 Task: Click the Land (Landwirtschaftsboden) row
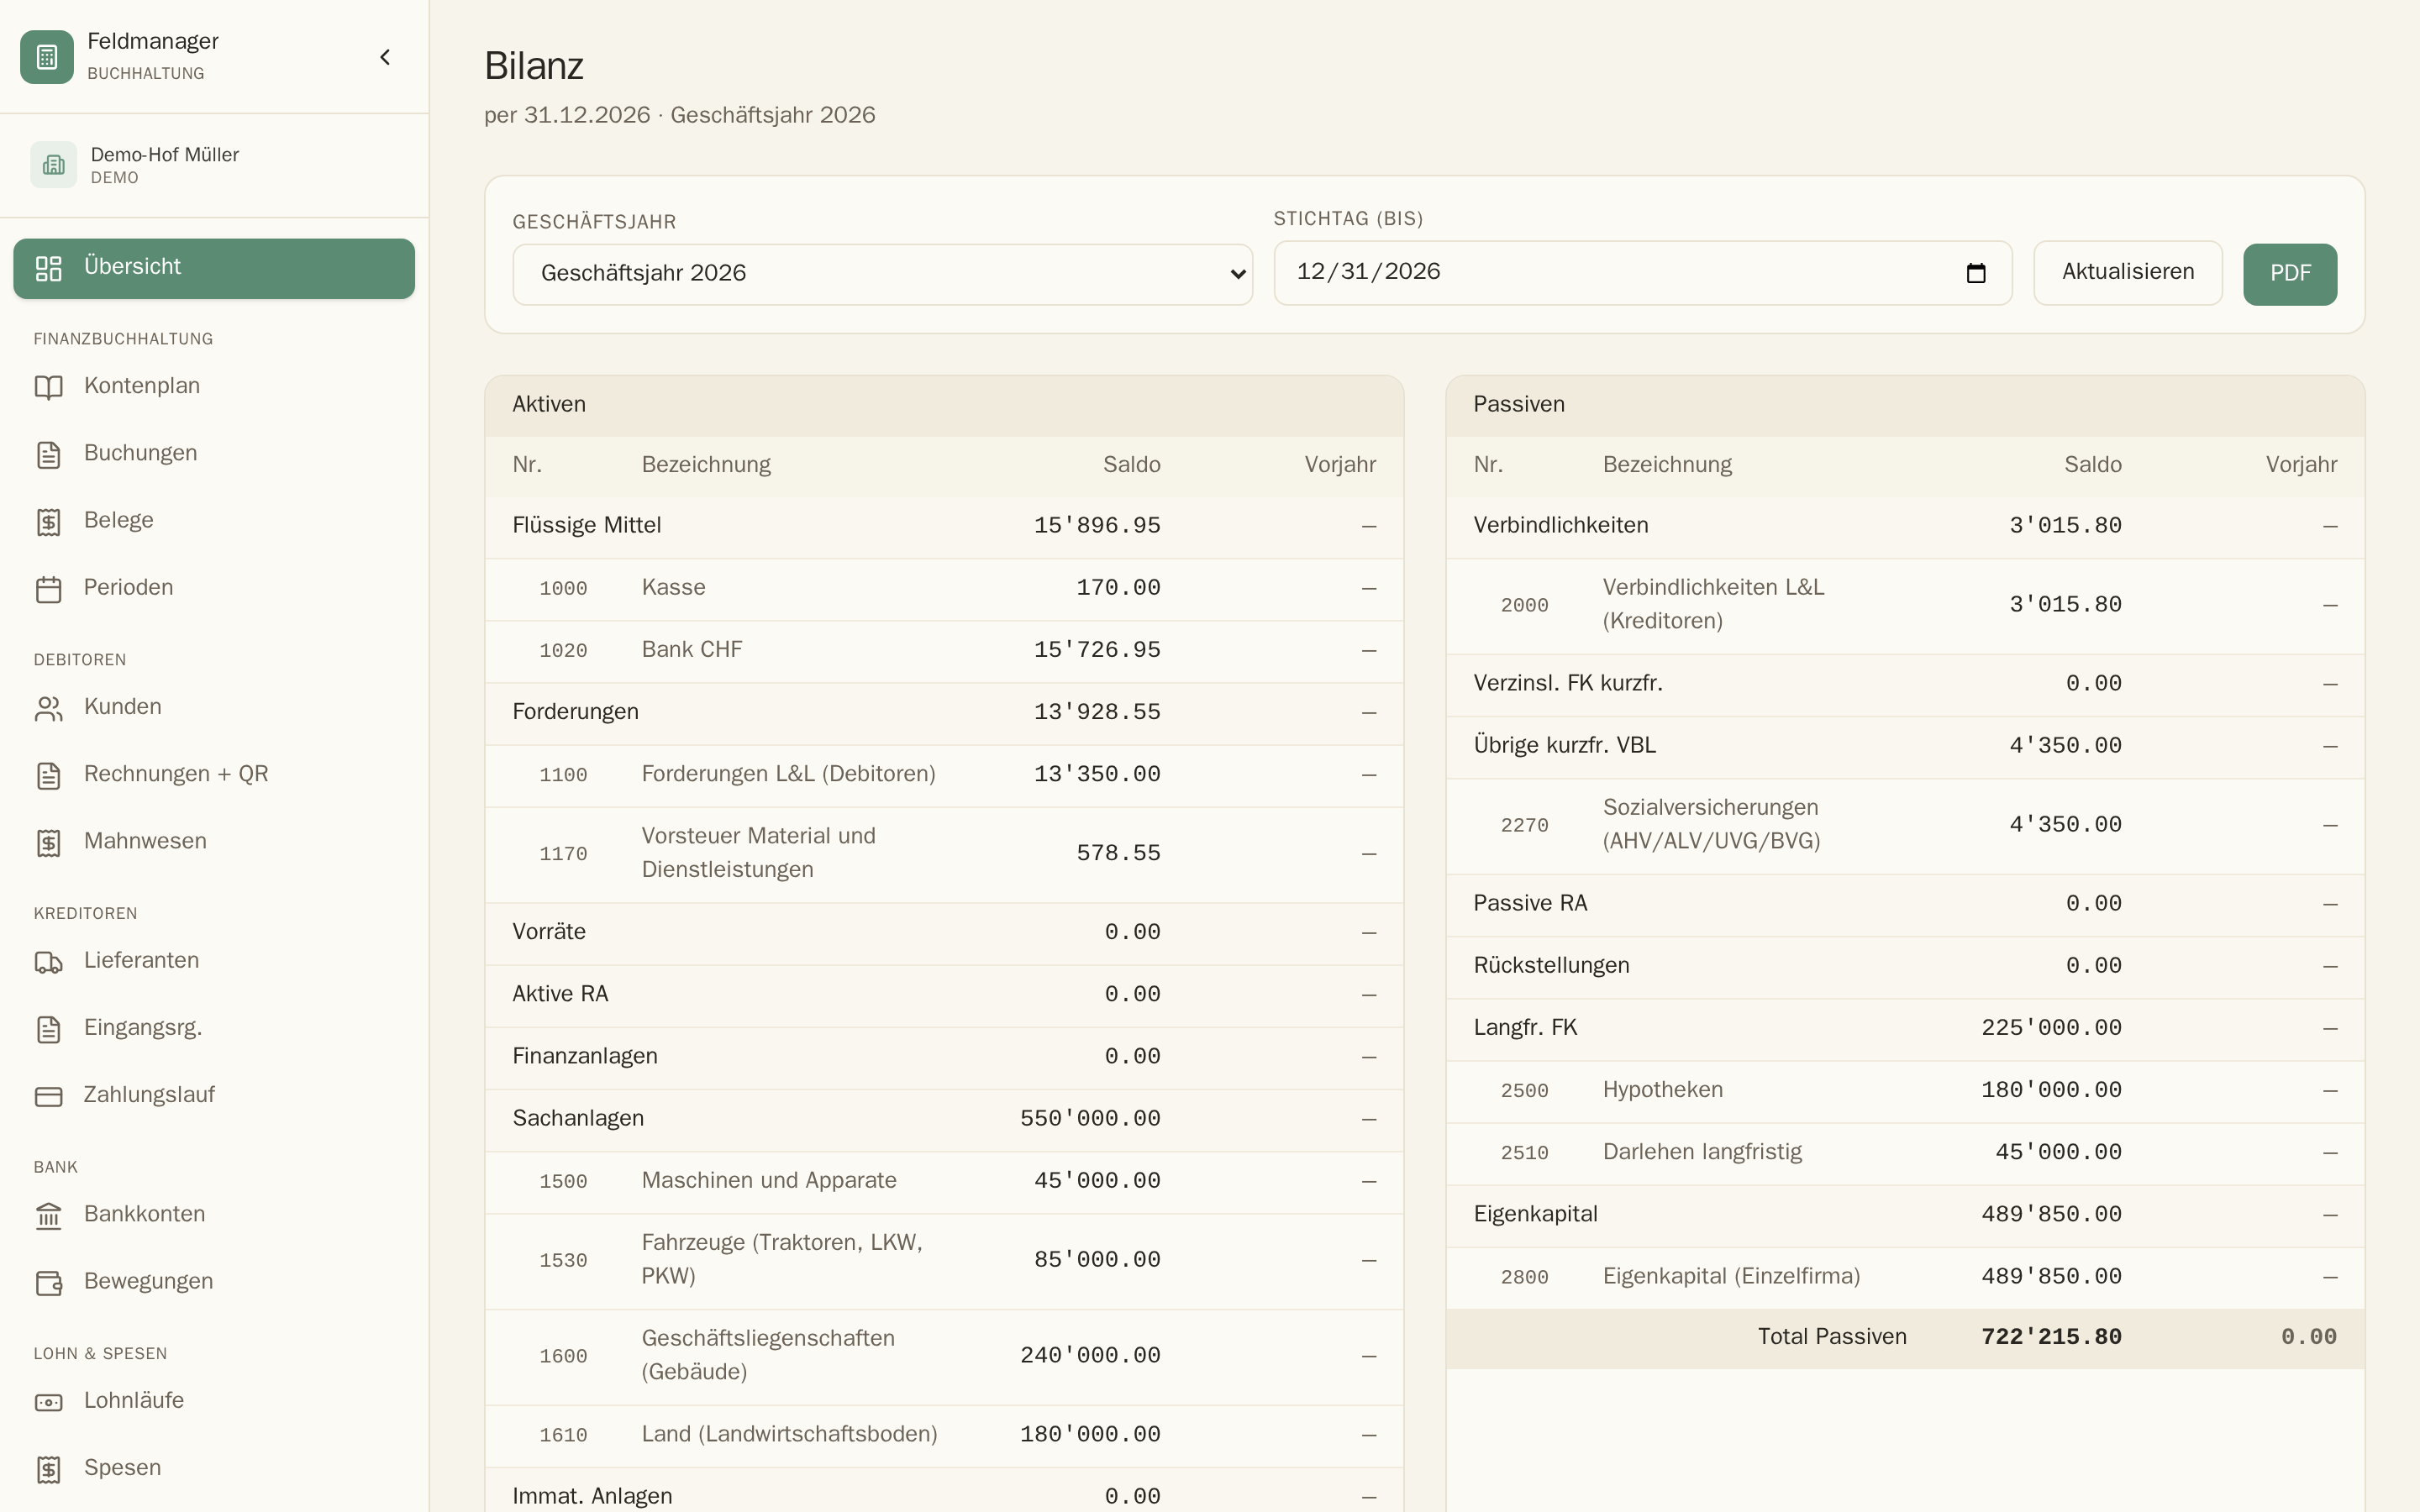click(944, 1436)
